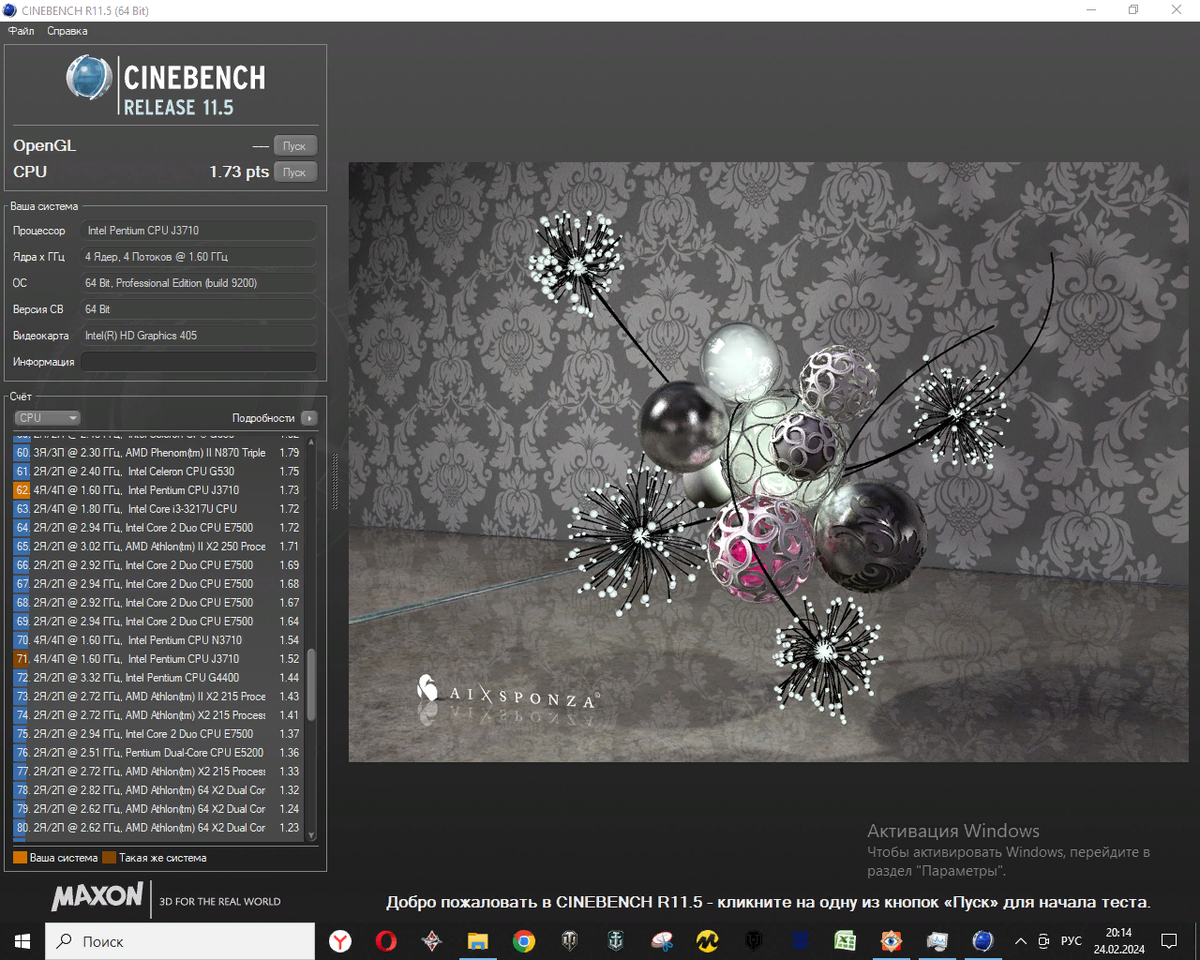The width and height of the screenshot is (1200, 960).
Task: Select rank 80 Athlon 64 X2 row scoring 1.23
Action: 158,828
